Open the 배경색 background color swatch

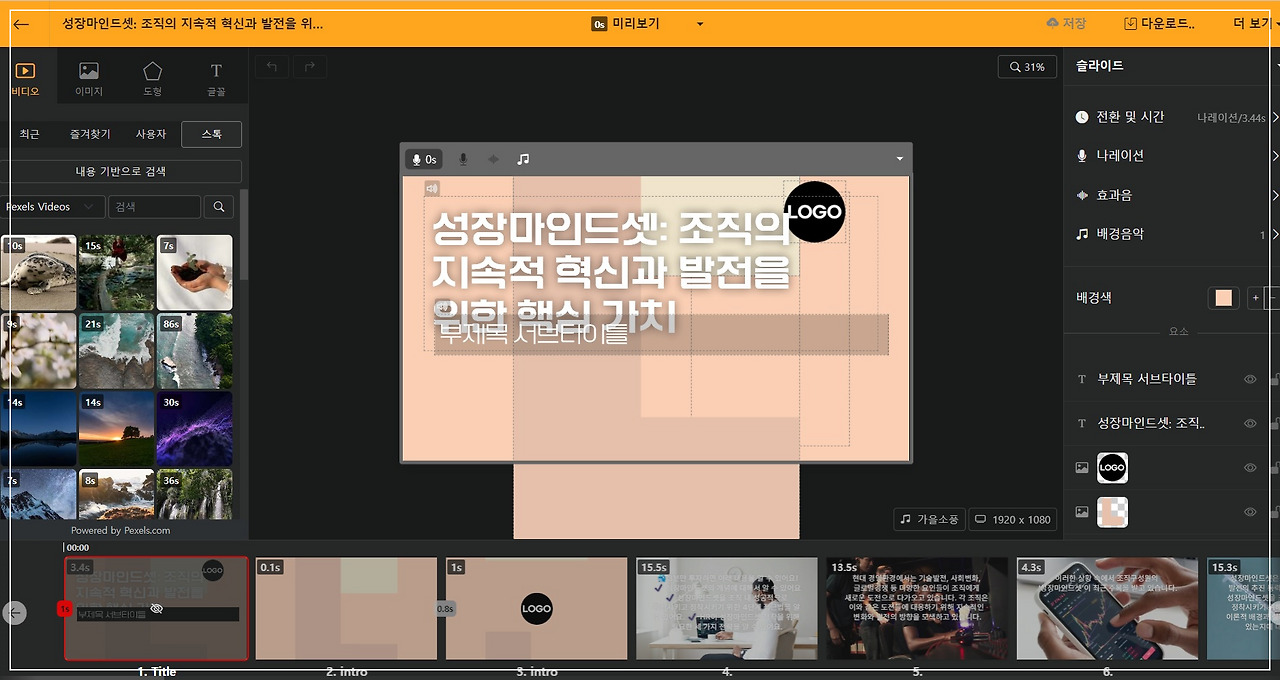click(1224, 298)
